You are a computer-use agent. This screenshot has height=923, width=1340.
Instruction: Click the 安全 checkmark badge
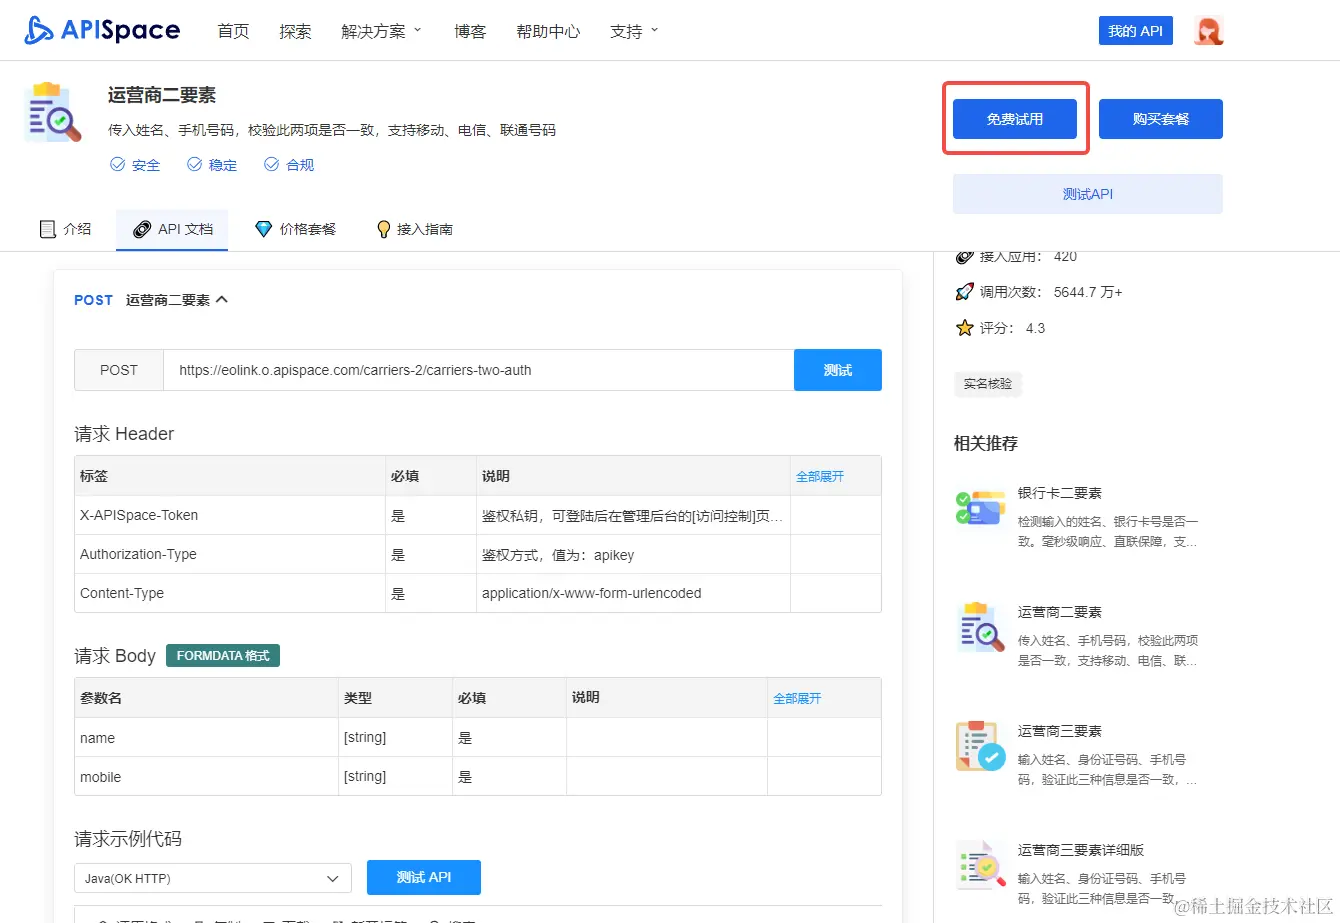click(135, 165)
